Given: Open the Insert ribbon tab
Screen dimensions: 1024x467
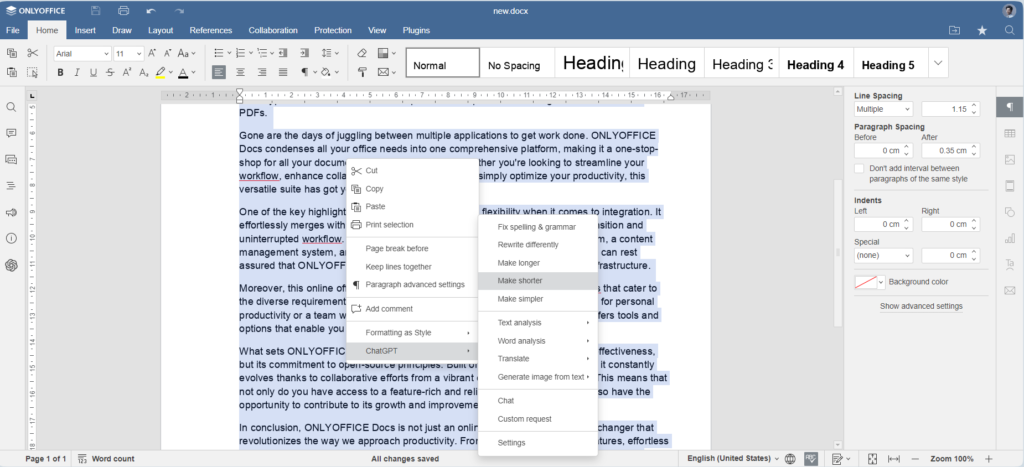Looking at the screenshot, I should (x=85, y=30).
